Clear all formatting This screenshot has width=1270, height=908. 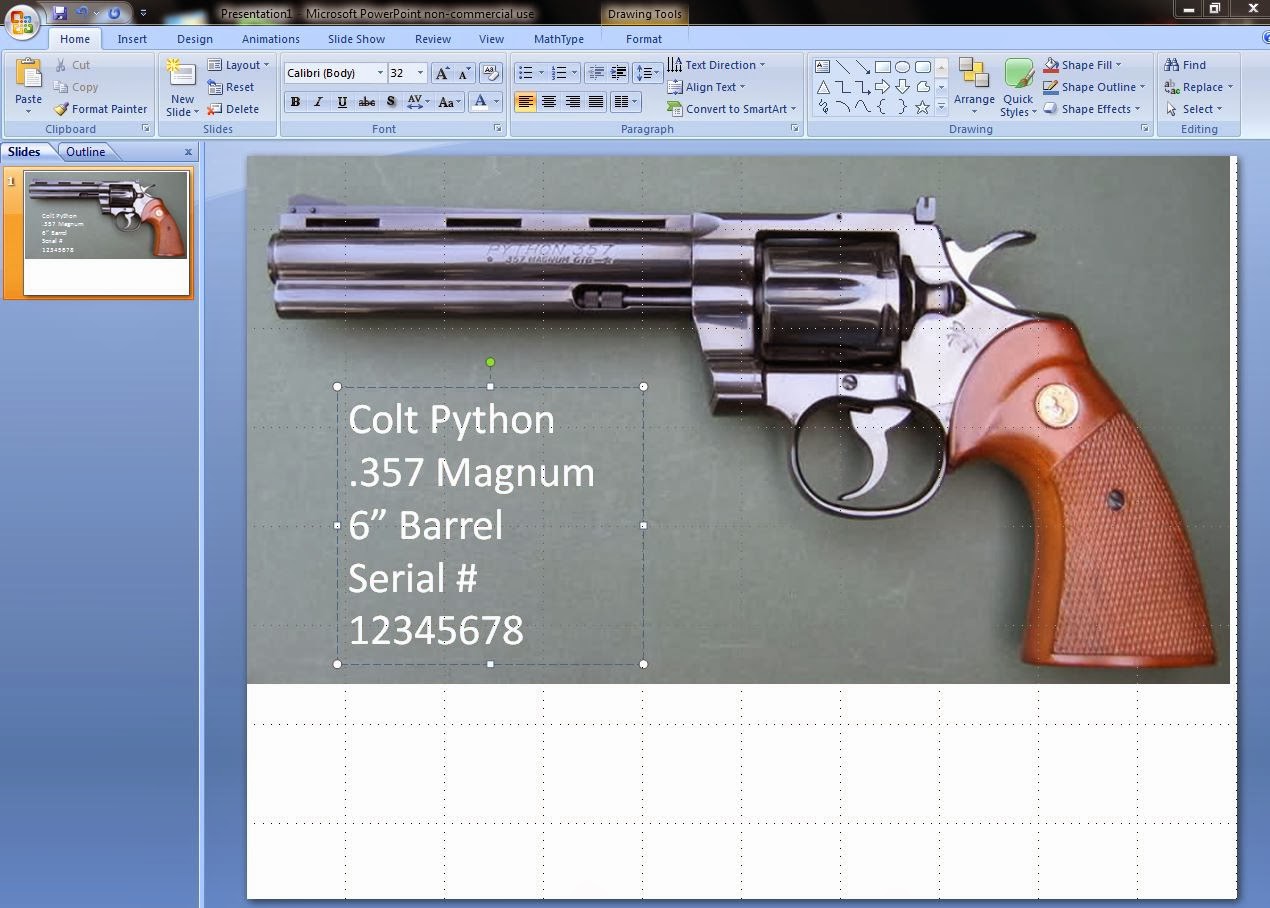coord(490,73)
